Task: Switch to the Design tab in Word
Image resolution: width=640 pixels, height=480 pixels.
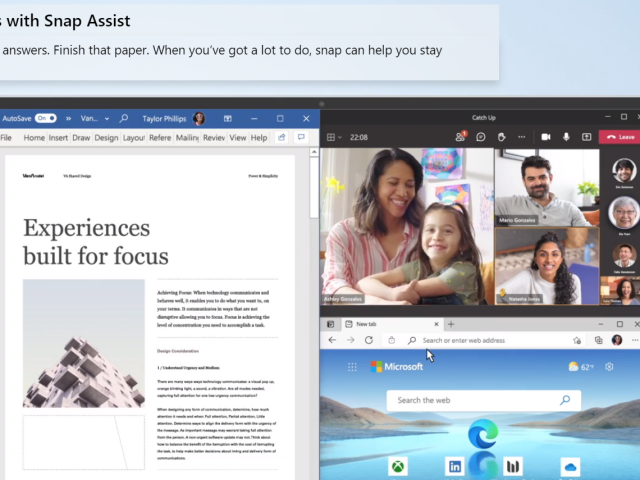Action: click(x=106, y=138)
